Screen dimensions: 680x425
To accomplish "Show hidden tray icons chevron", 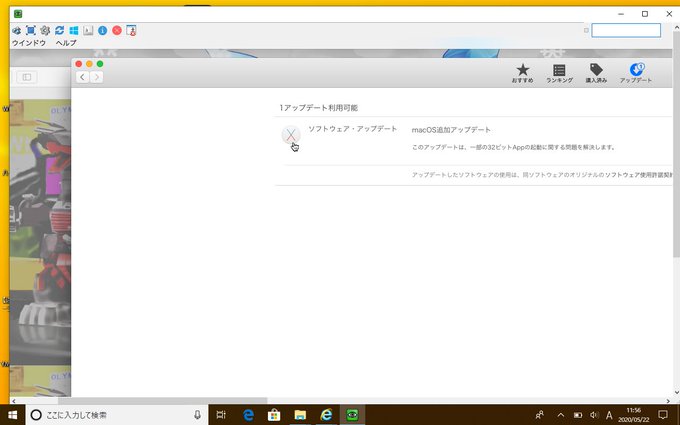I will pos(560,415).
